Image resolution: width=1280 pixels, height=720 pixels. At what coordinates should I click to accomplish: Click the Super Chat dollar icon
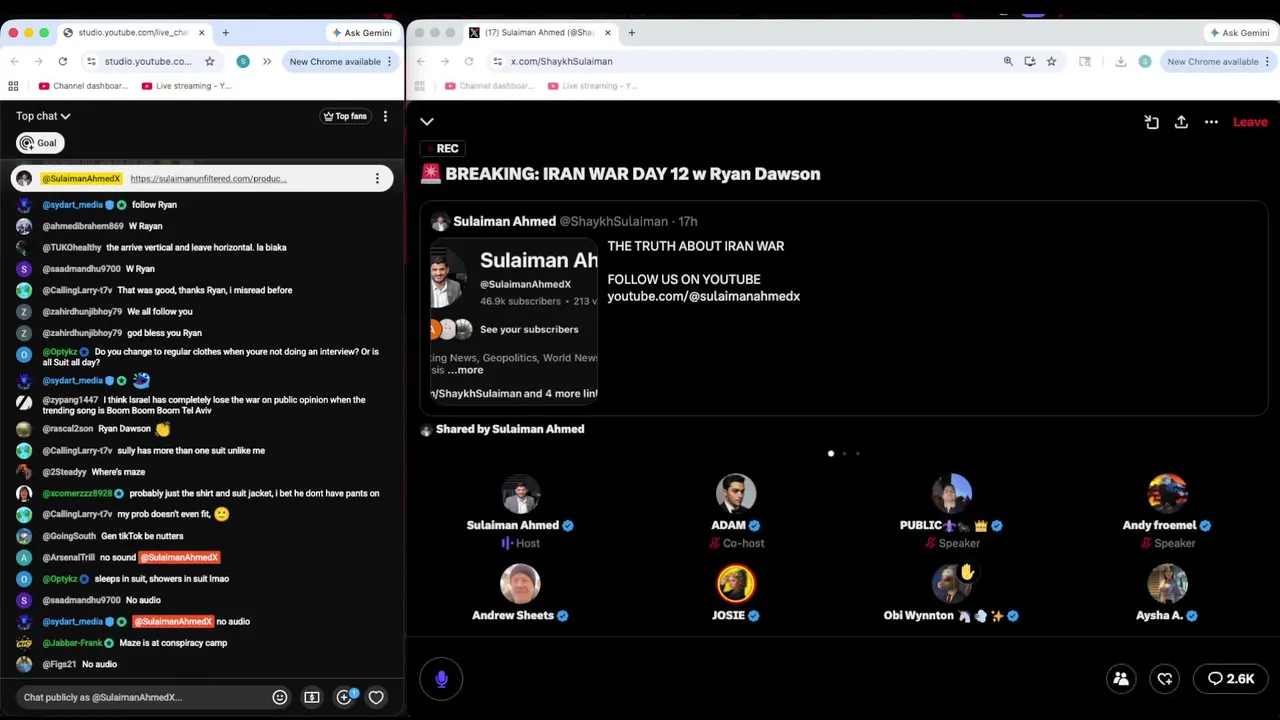click(312, 697)
